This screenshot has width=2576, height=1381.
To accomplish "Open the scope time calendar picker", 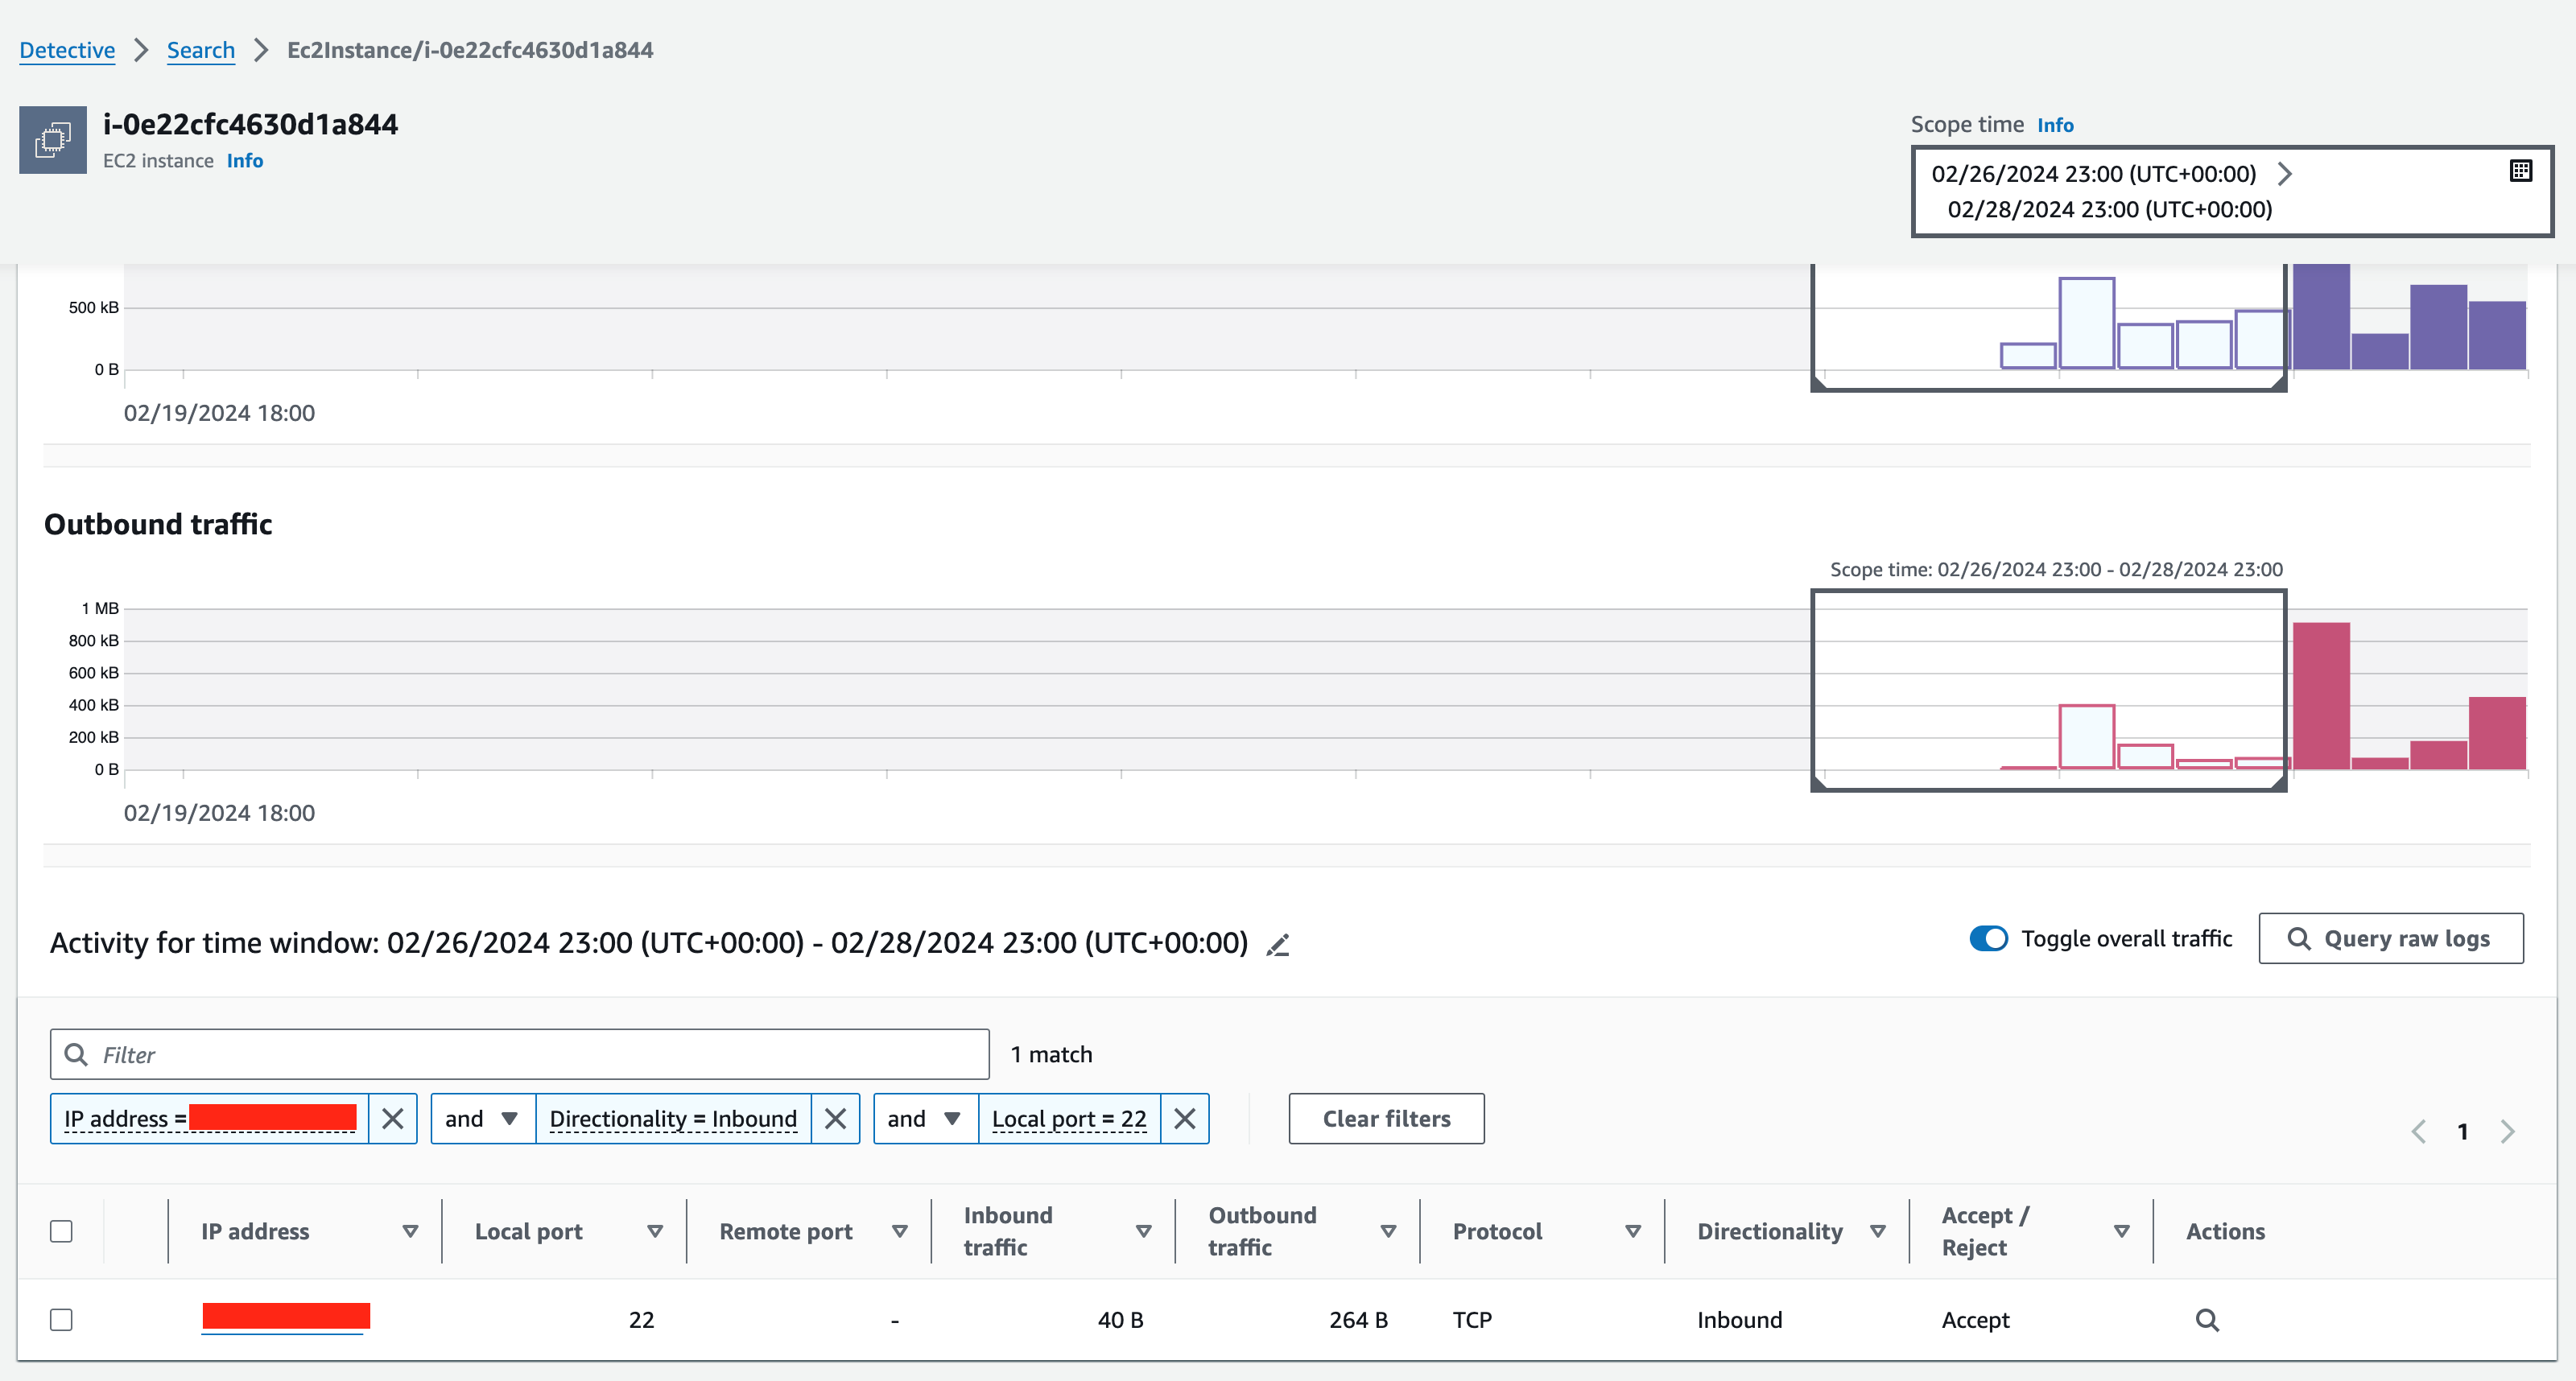I will coord(2521,171).
